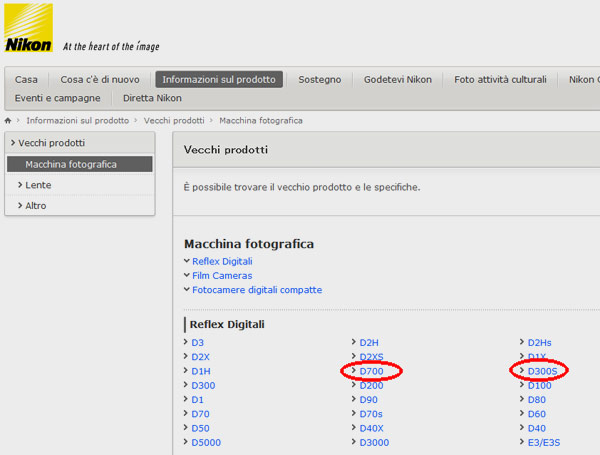Click the Diretta Nikon tab

tap(152, 98)
